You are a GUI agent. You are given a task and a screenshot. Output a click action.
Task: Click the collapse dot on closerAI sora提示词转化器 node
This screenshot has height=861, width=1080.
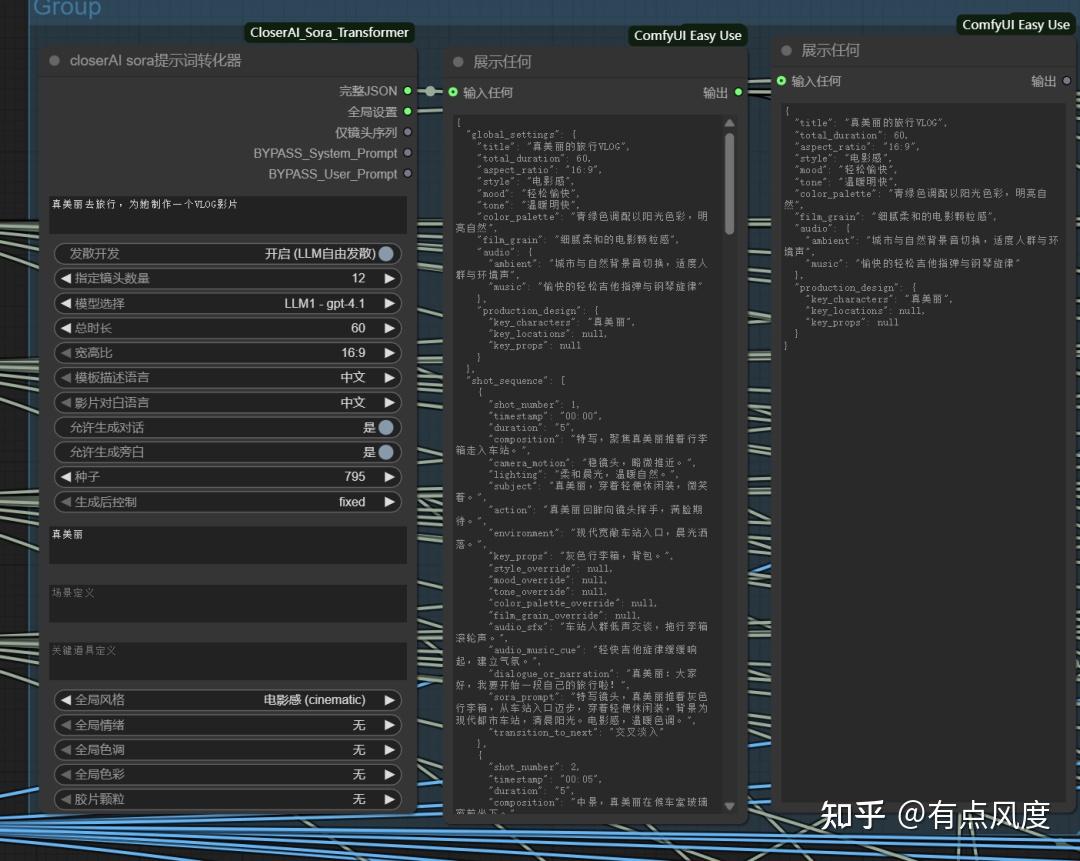point(54,60)
